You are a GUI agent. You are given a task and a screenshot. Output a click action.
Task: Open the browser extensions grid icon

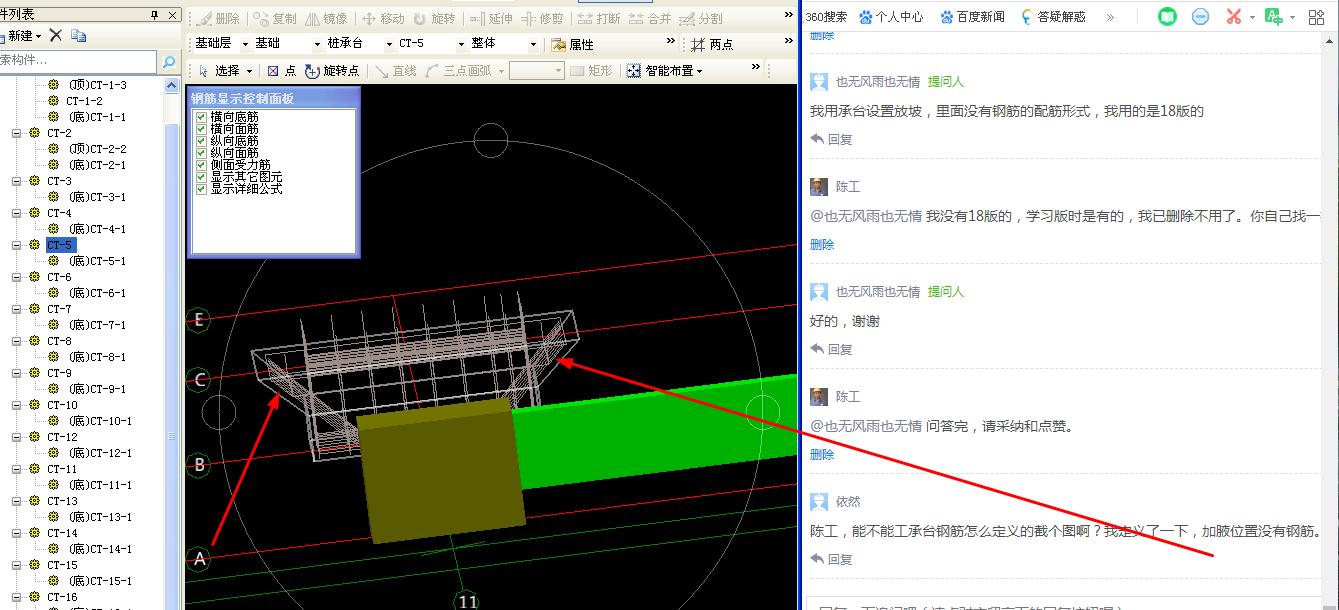click(1316, 17)
